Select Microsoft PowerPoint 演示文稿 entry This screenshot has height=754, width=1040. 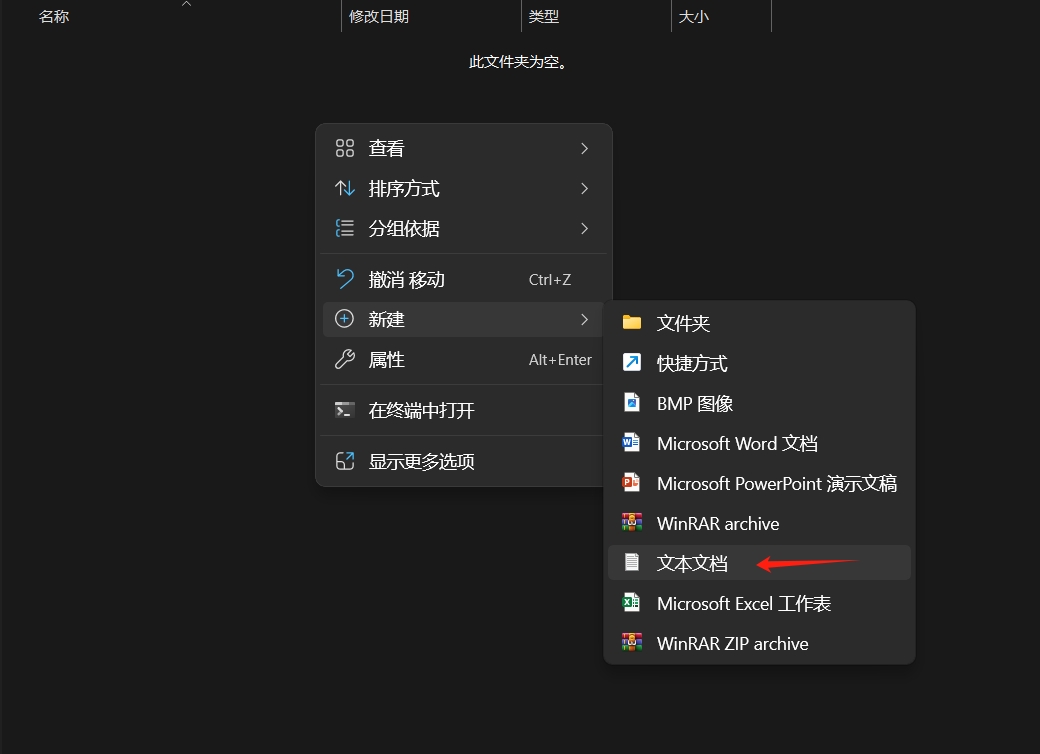click(x=759, y=483)
